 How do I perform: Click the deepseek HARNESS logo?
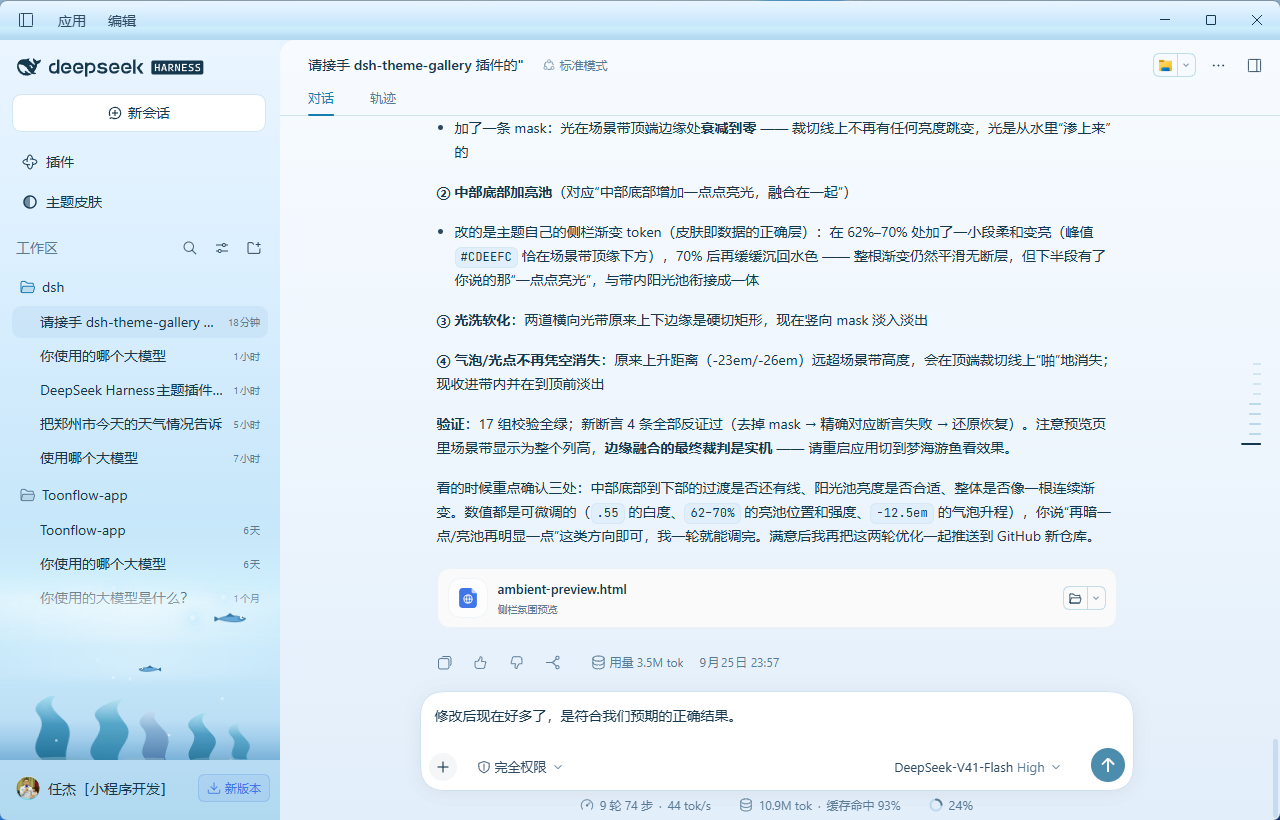[x=110, y=67]
